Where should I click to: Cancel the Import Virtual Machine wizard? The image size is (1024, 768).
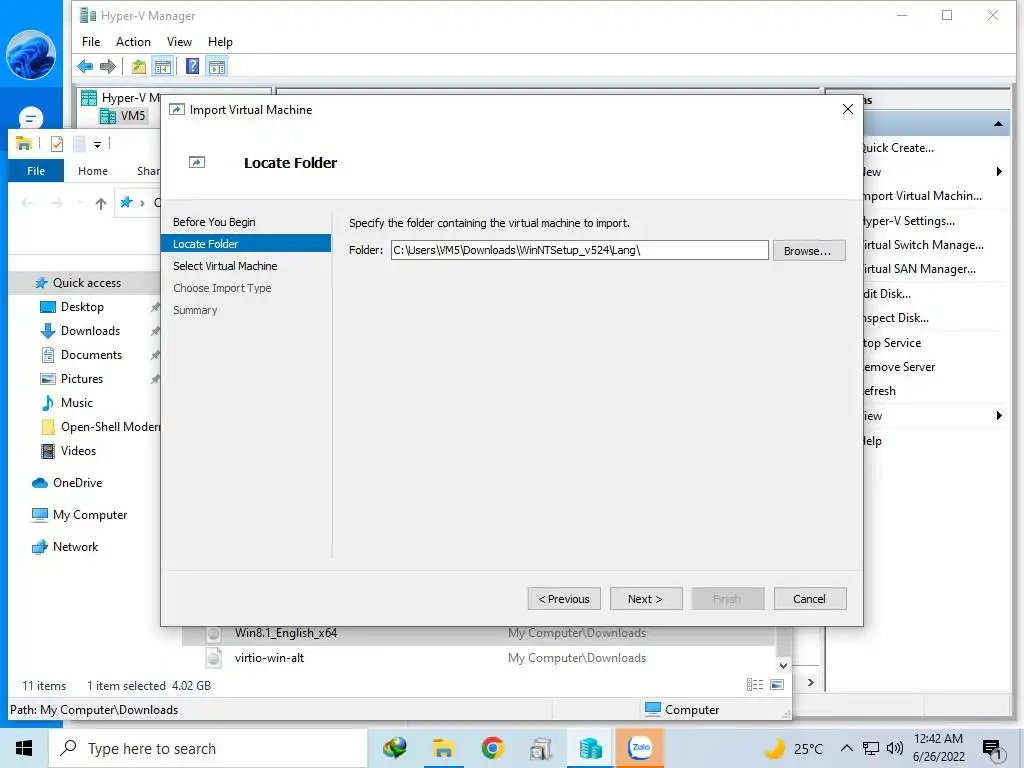pyautogui.click(x=810, y=599)
